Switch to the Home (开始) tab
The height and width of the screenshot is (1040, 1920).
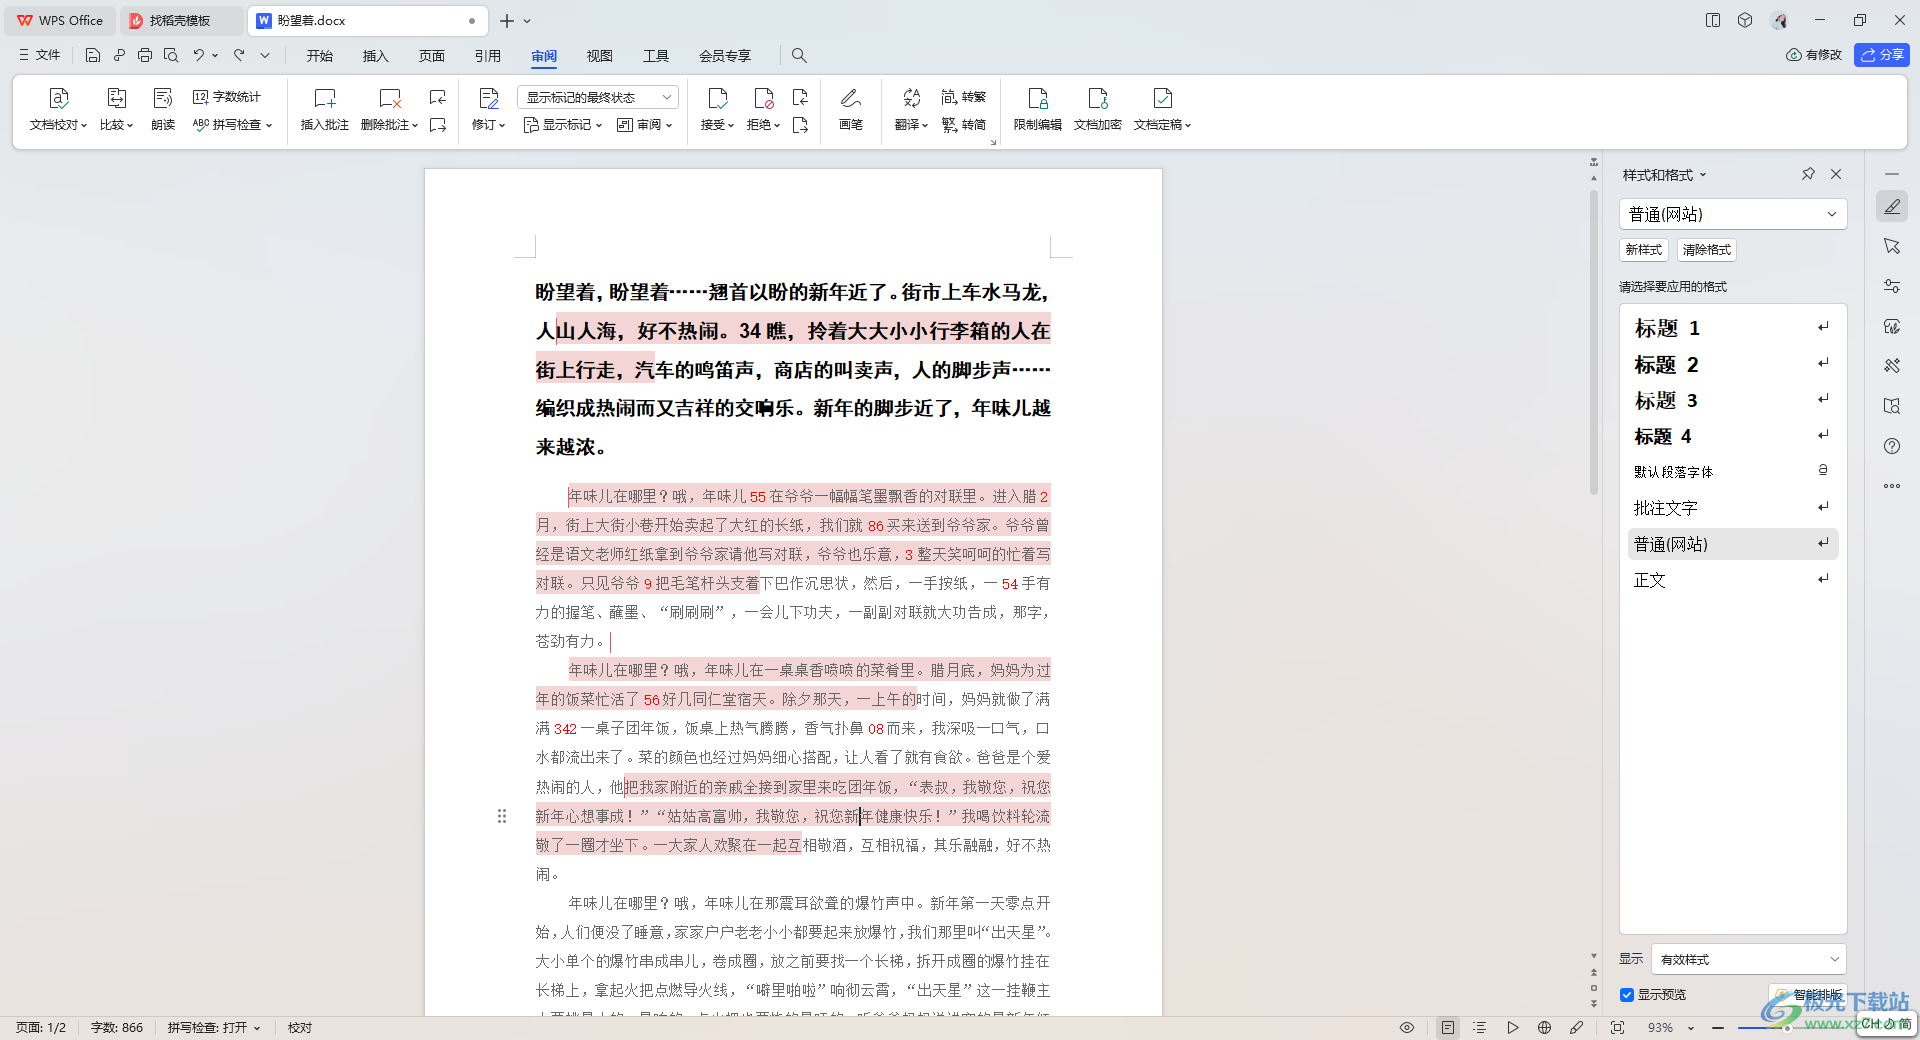(x=320, y=56)
